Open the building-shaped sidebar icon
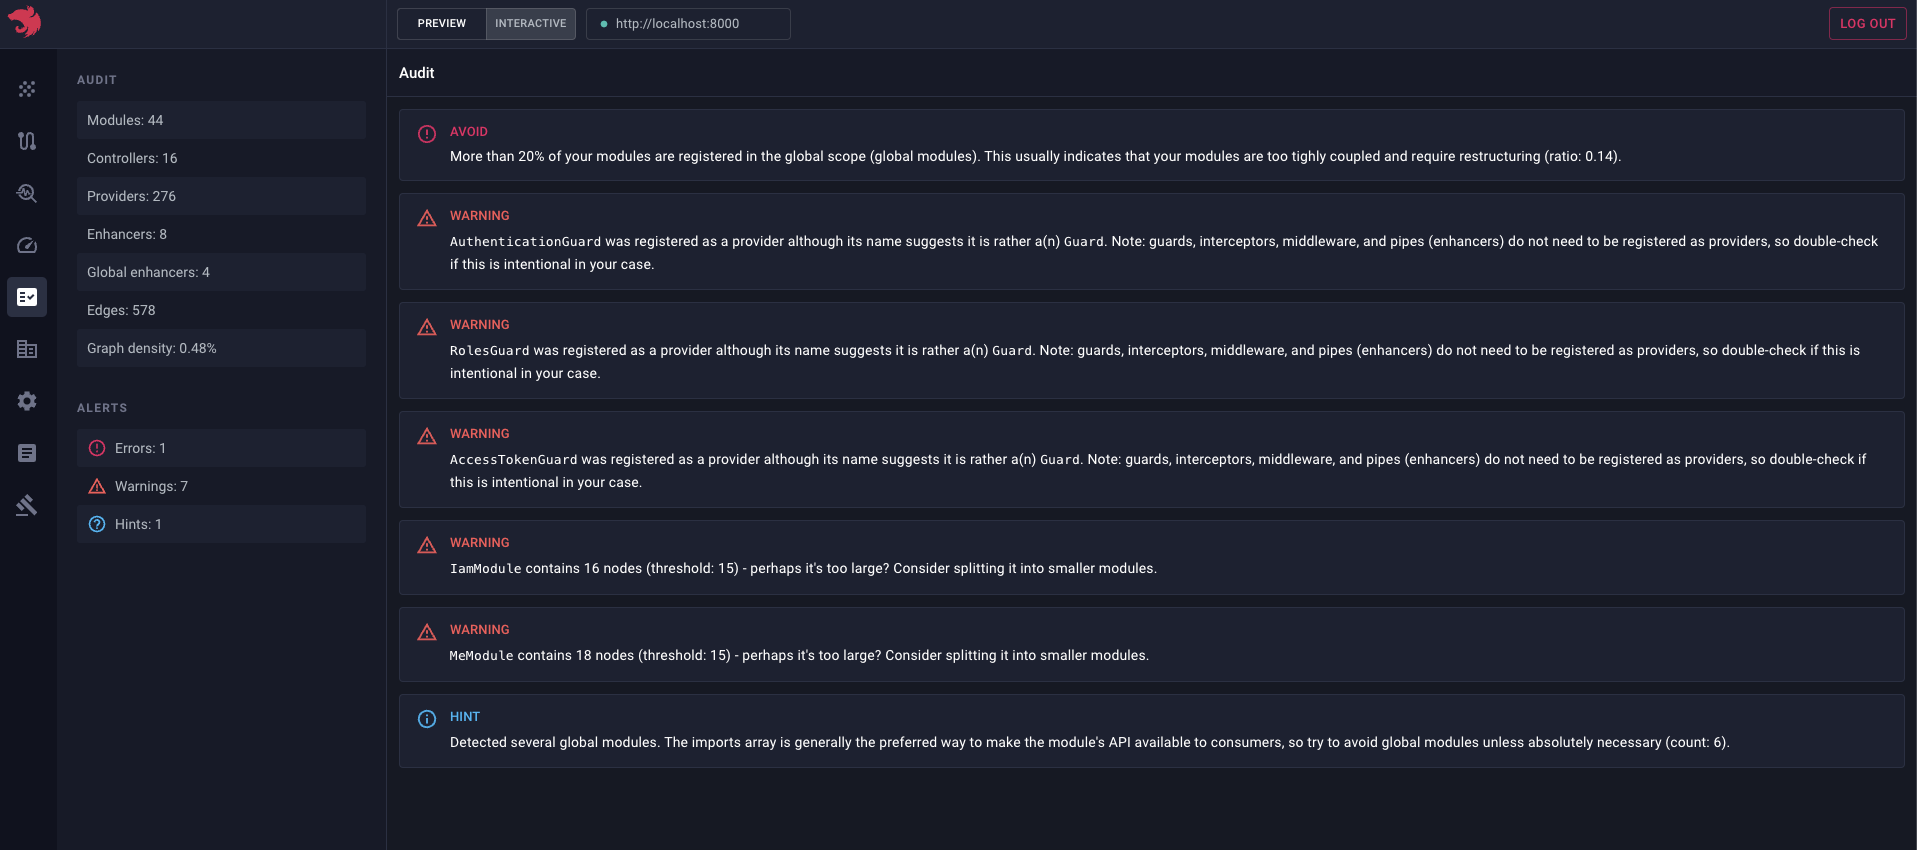 point(27,349)
